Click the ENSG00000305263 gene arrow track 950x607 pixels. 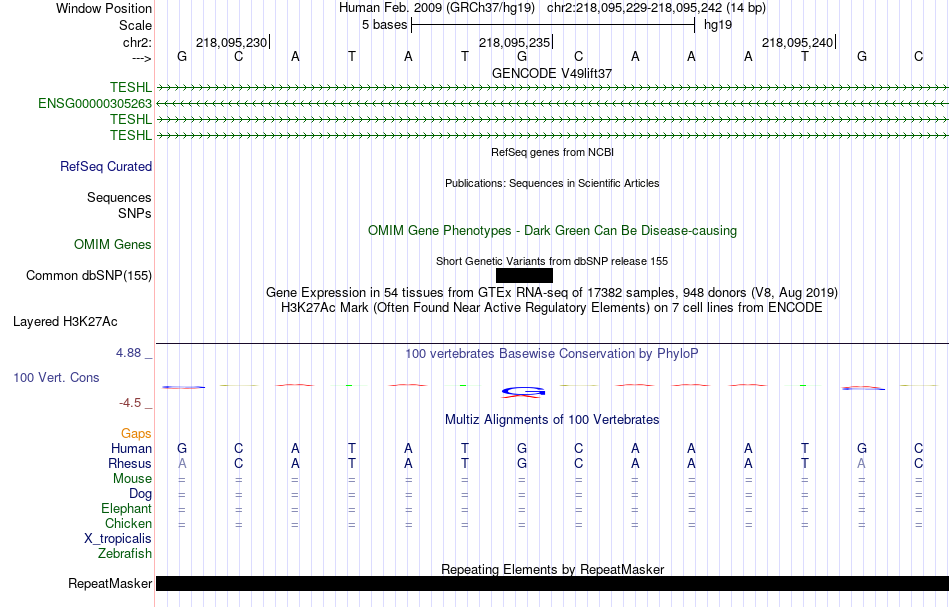click(552, 104)
